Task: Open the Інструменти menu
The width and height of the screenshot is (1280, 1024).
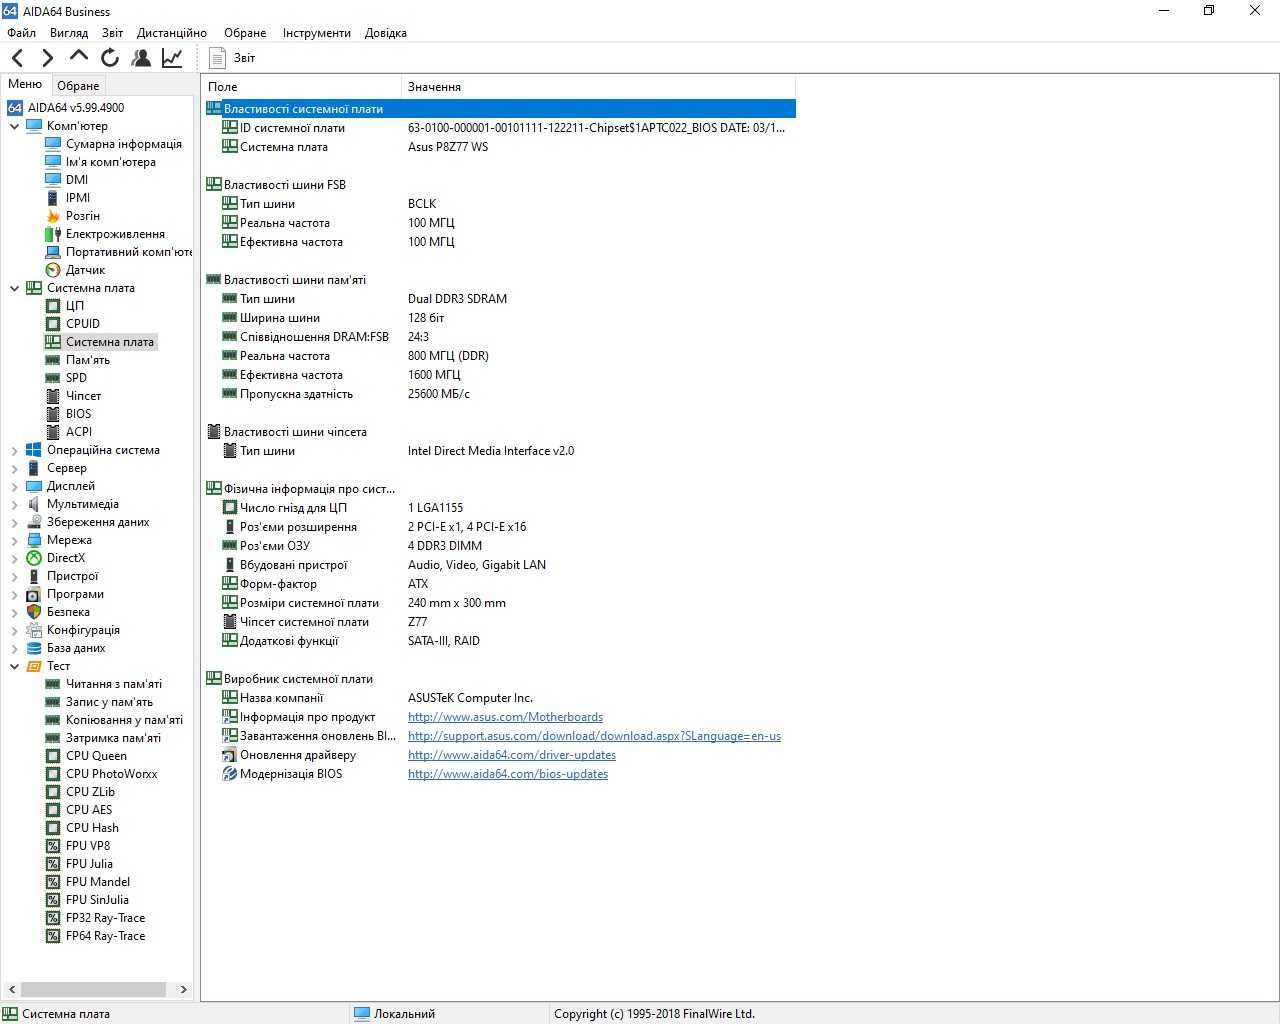Action: click(316, 32)
